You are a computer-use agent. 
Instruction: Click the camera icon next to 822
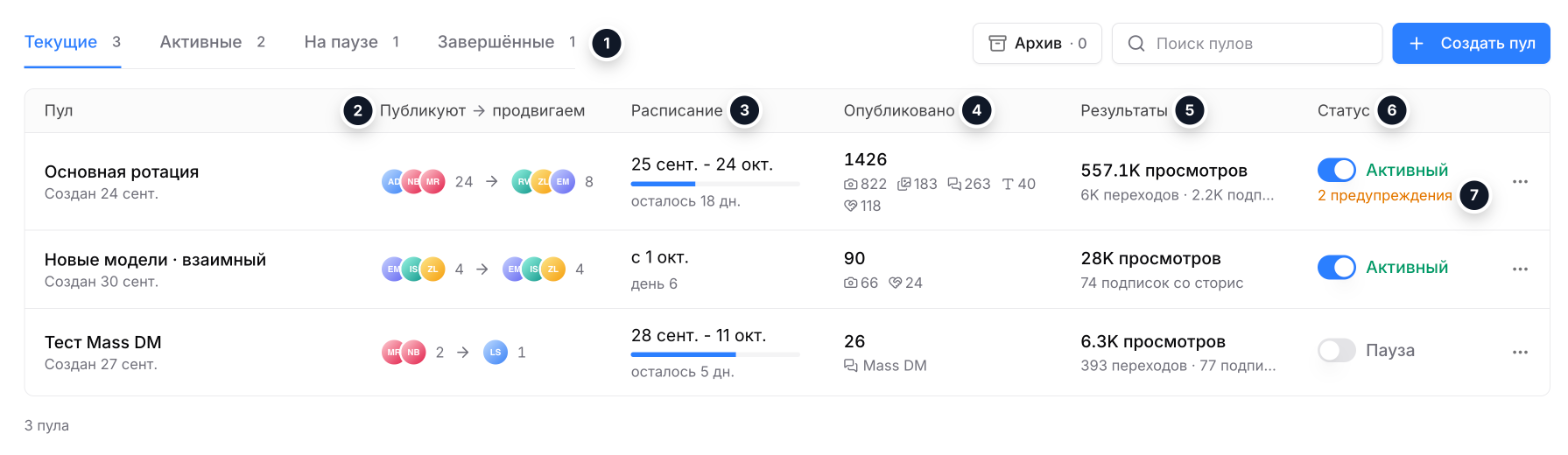(x=851, y=184)
